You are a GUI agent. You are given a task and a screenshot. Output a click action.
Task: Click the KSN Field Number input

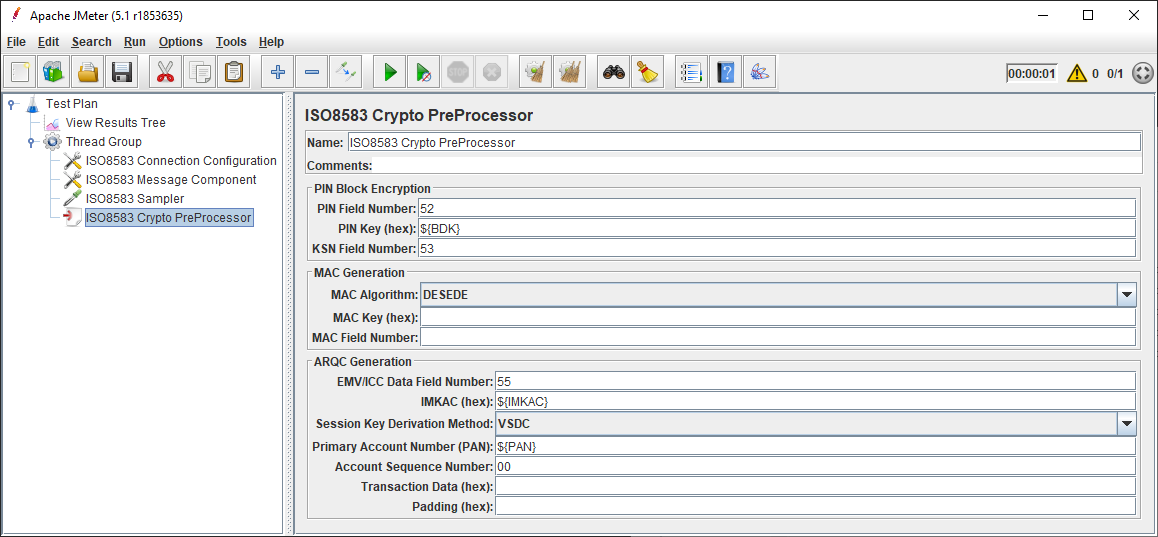tap(777, 248)
